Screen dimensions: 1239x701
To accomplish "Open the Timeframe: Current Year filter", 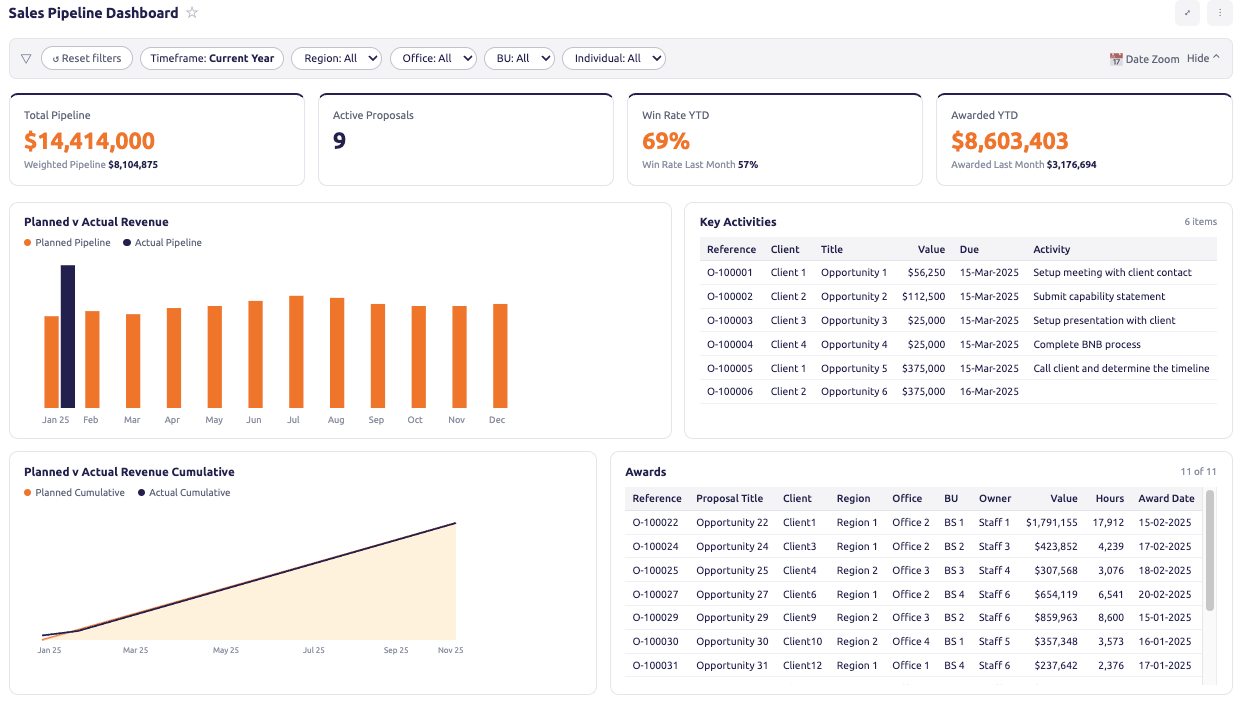I will 212,58.
